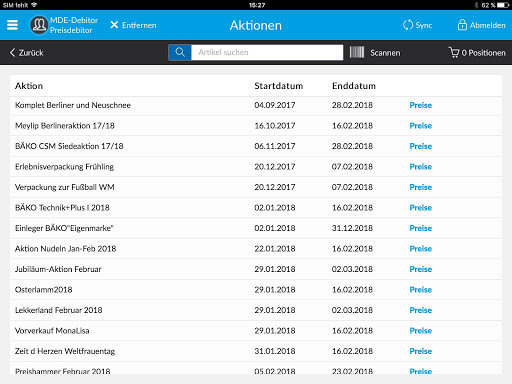512x384 pixels.
Task: Open Preise for Komplet Berliner und Neuschnee
Action: point(421,105)
